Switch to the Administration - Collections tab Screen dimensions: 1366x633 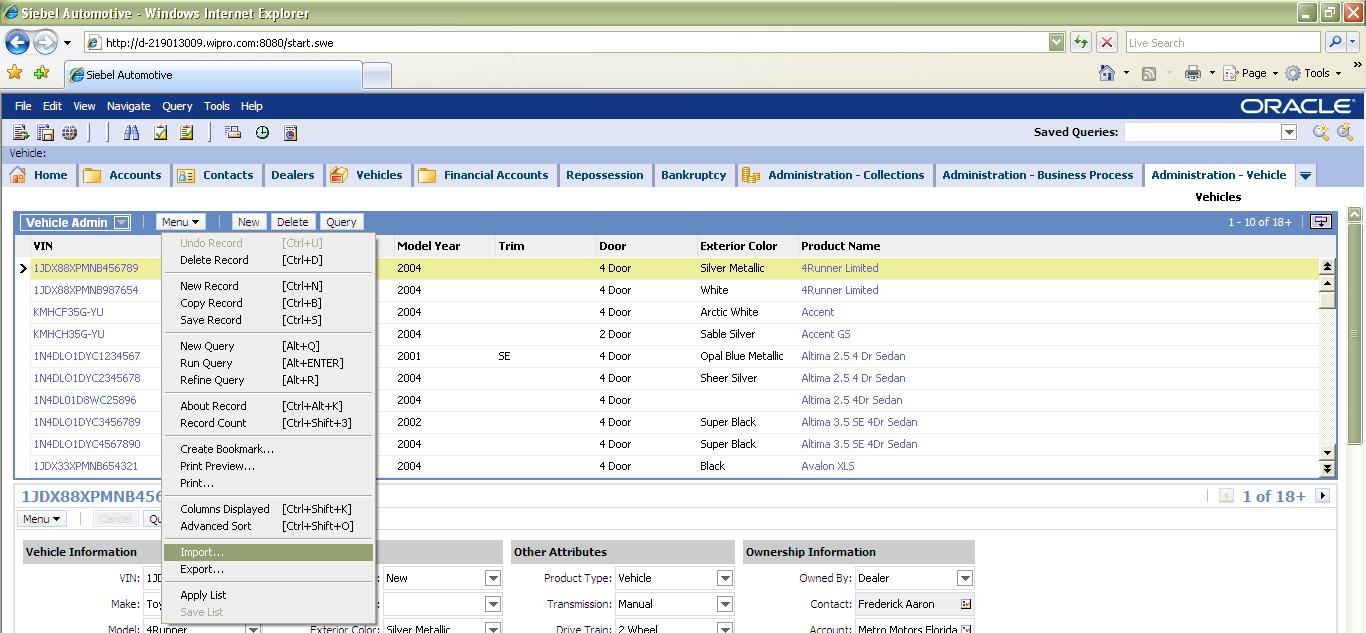(834, 175)
